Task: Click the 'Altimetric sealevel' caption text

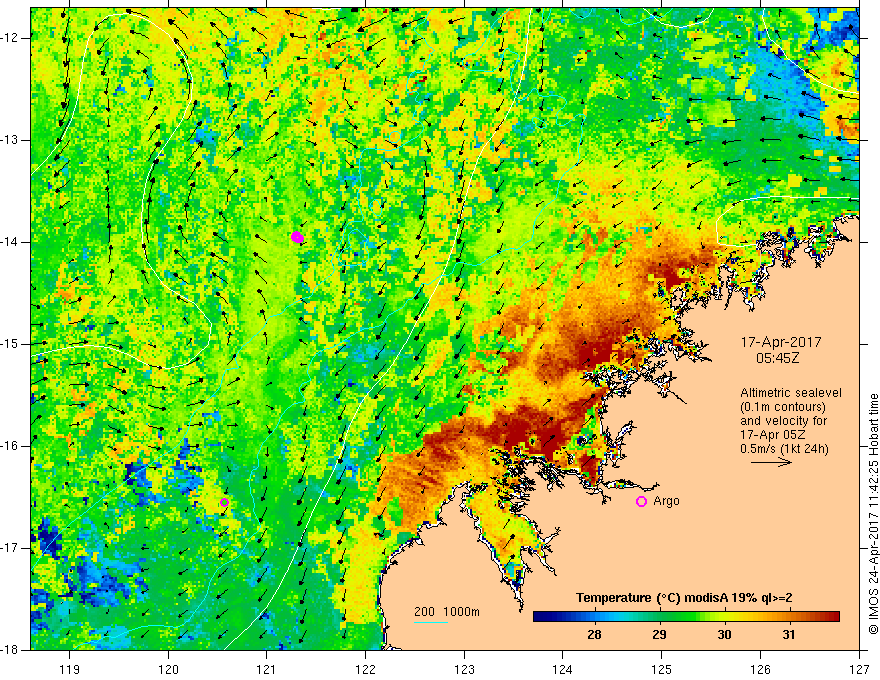Action: point(791,393)
